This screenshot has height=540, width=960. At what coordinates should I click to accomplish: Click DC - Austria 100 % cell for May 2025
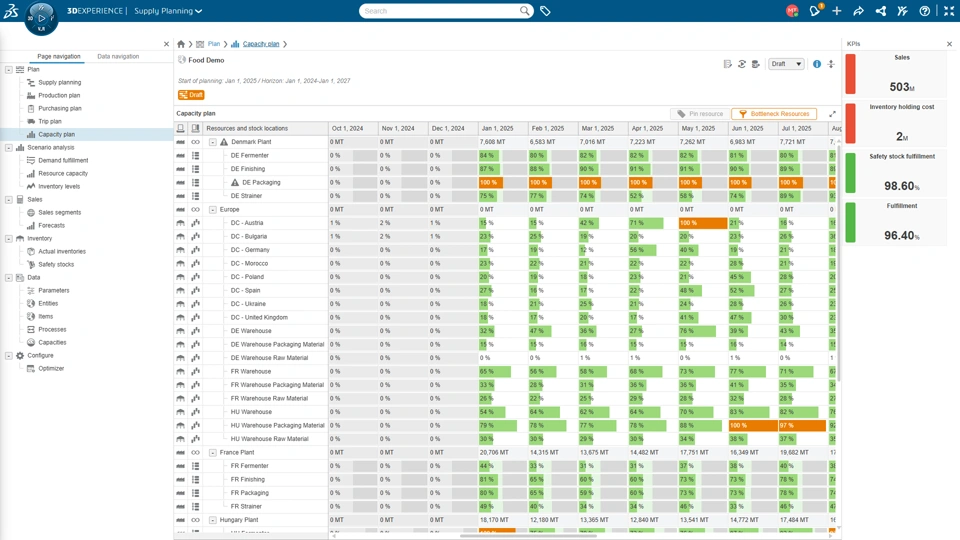pyautogui.click(x=703, y=223)
